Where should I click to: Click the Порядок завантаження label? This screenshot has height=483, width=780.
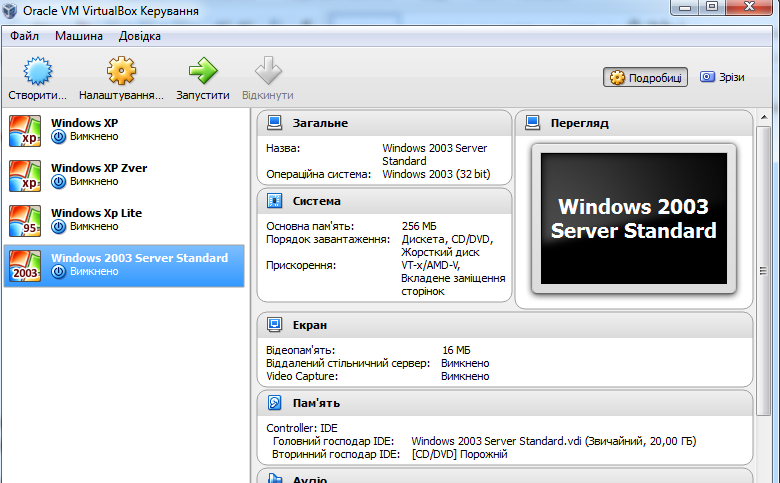click(x=328, y=239)
